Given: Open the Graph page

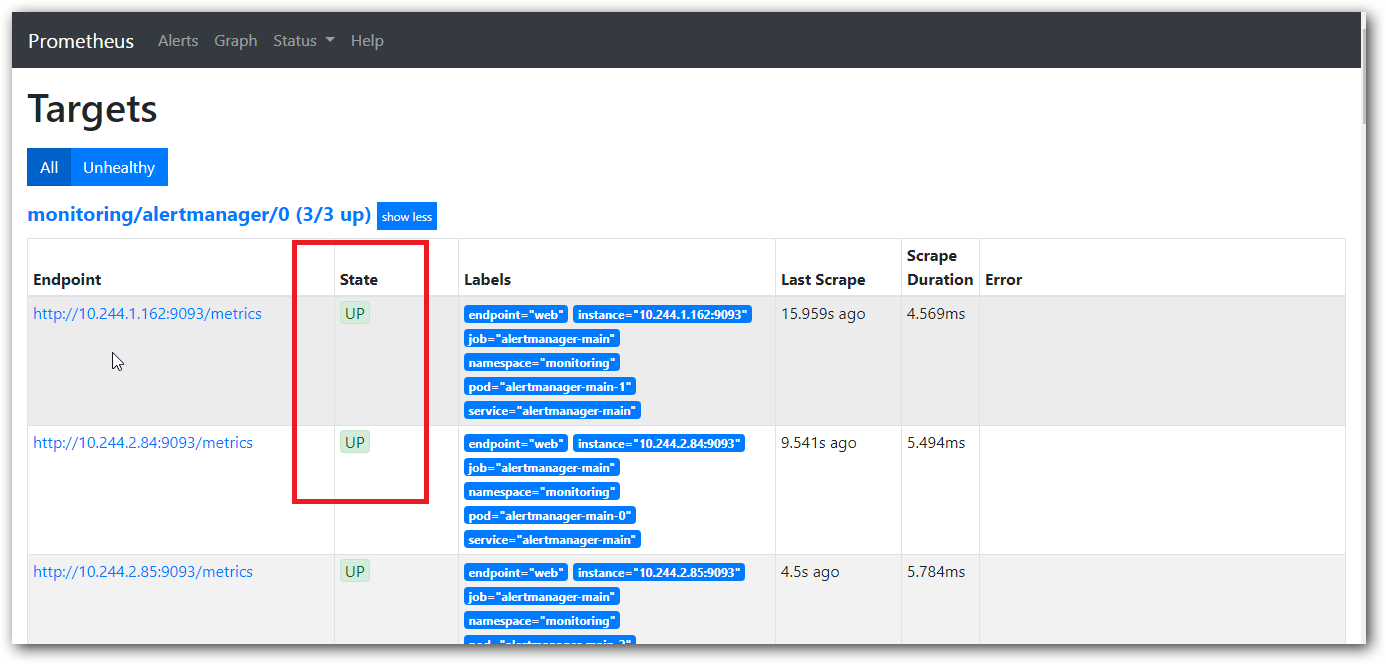Looking at the screenshot, I should 236,41.
